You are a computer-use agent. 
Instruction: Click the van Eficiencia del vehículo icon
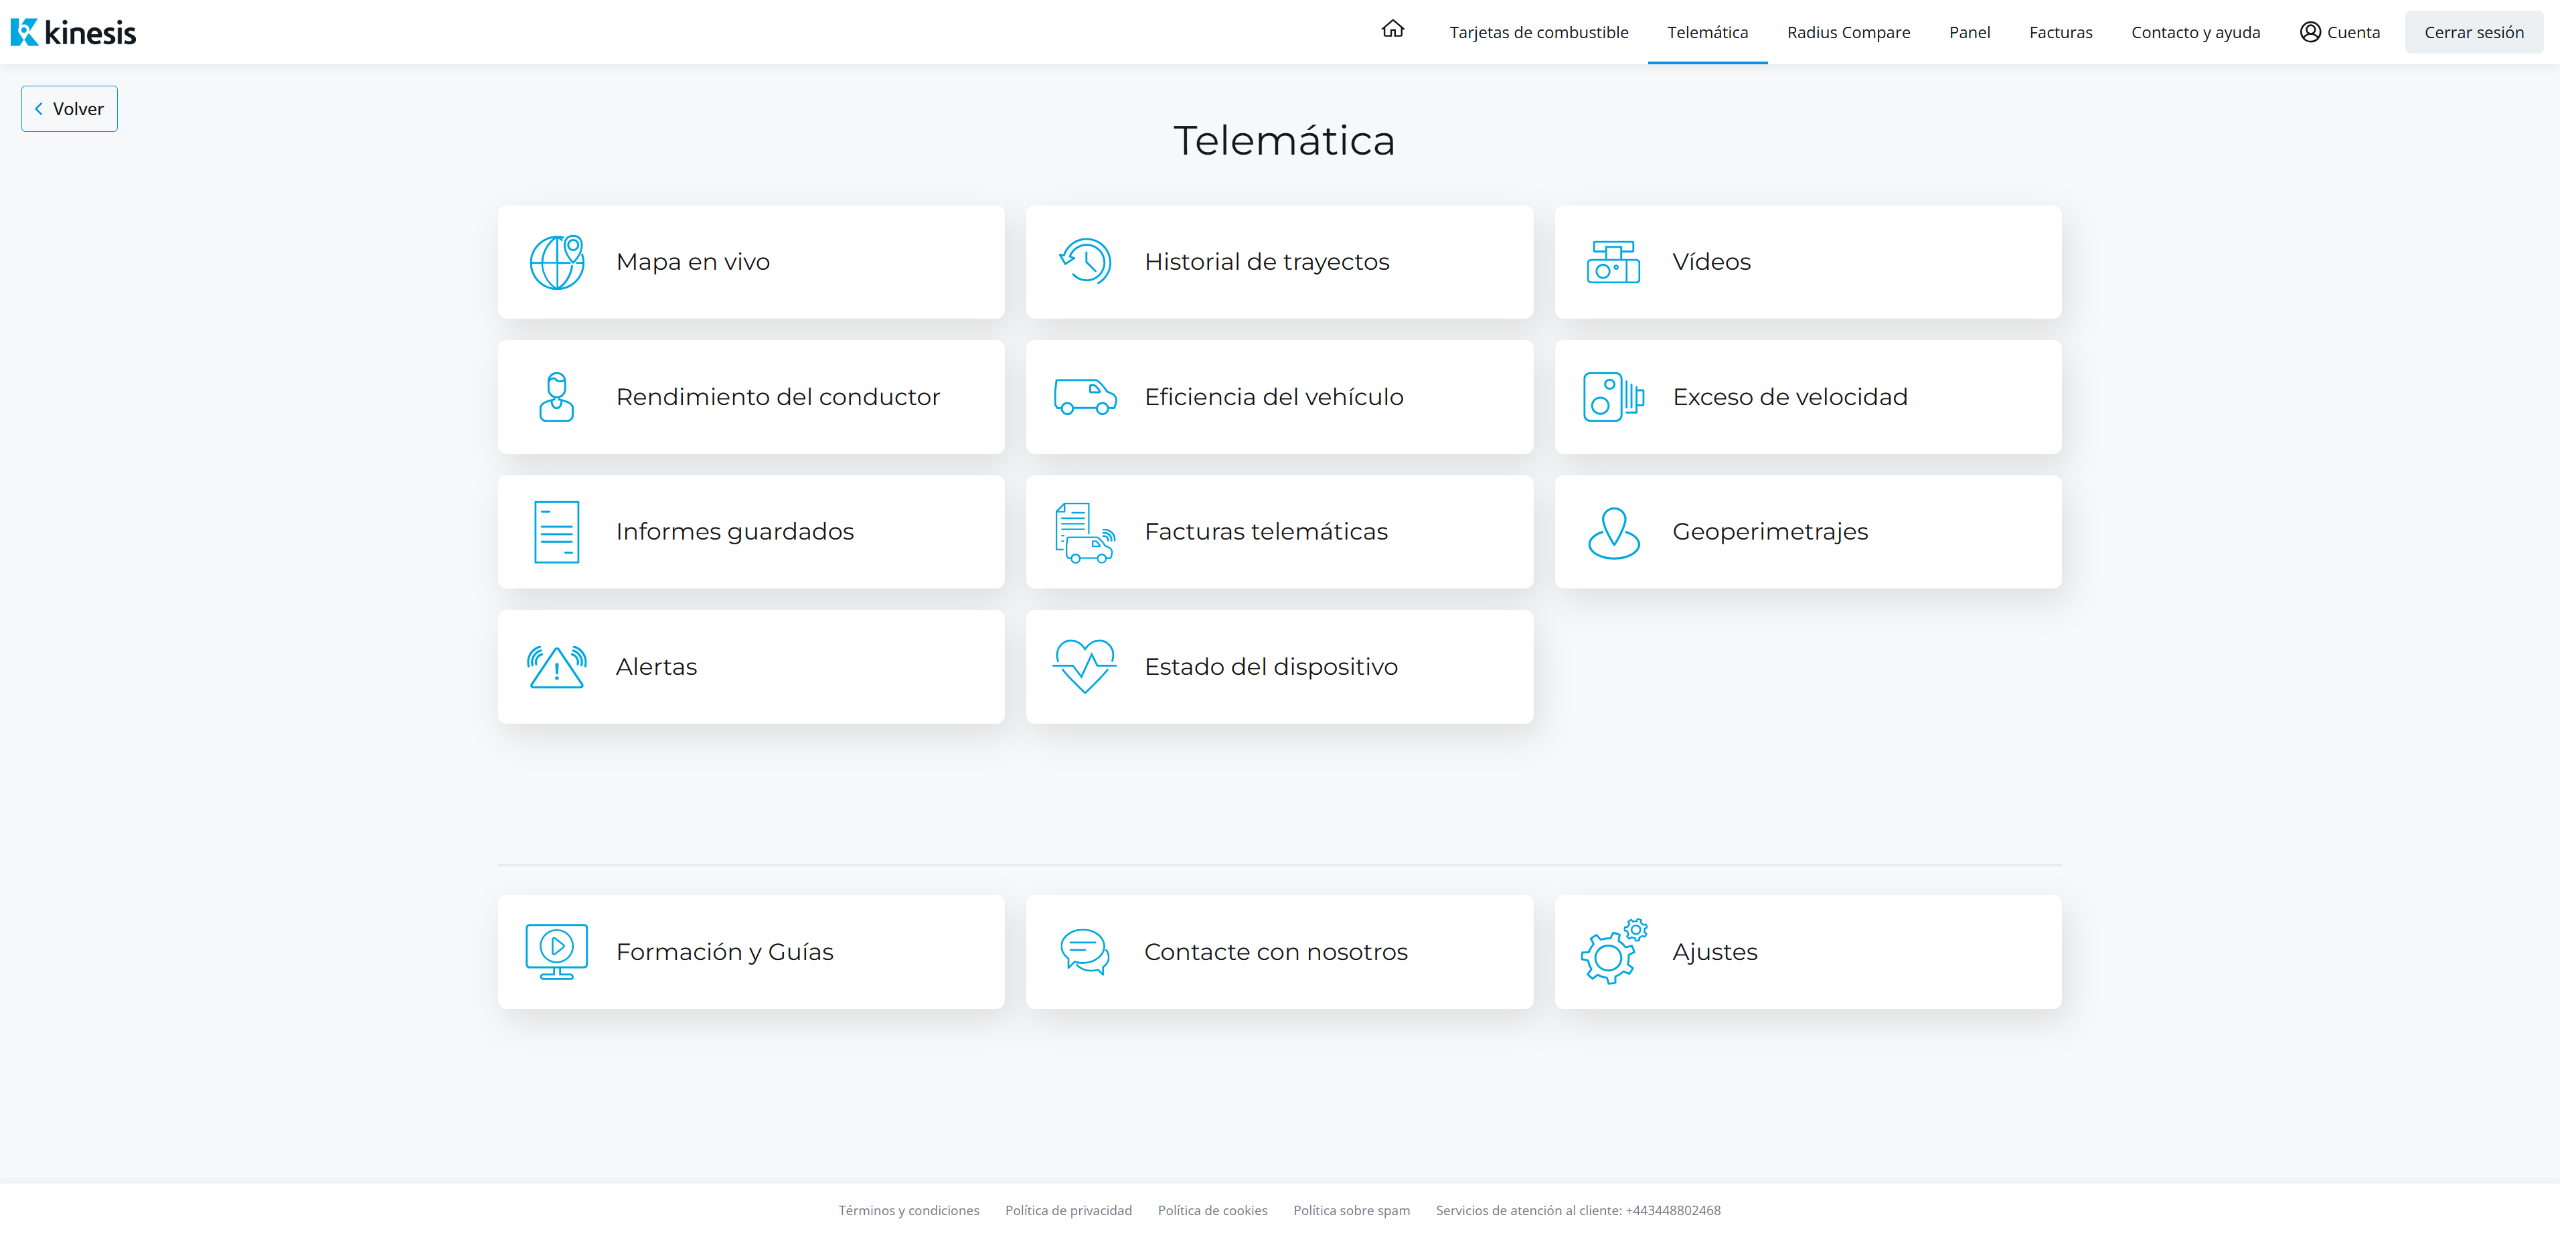(1085, 397)
